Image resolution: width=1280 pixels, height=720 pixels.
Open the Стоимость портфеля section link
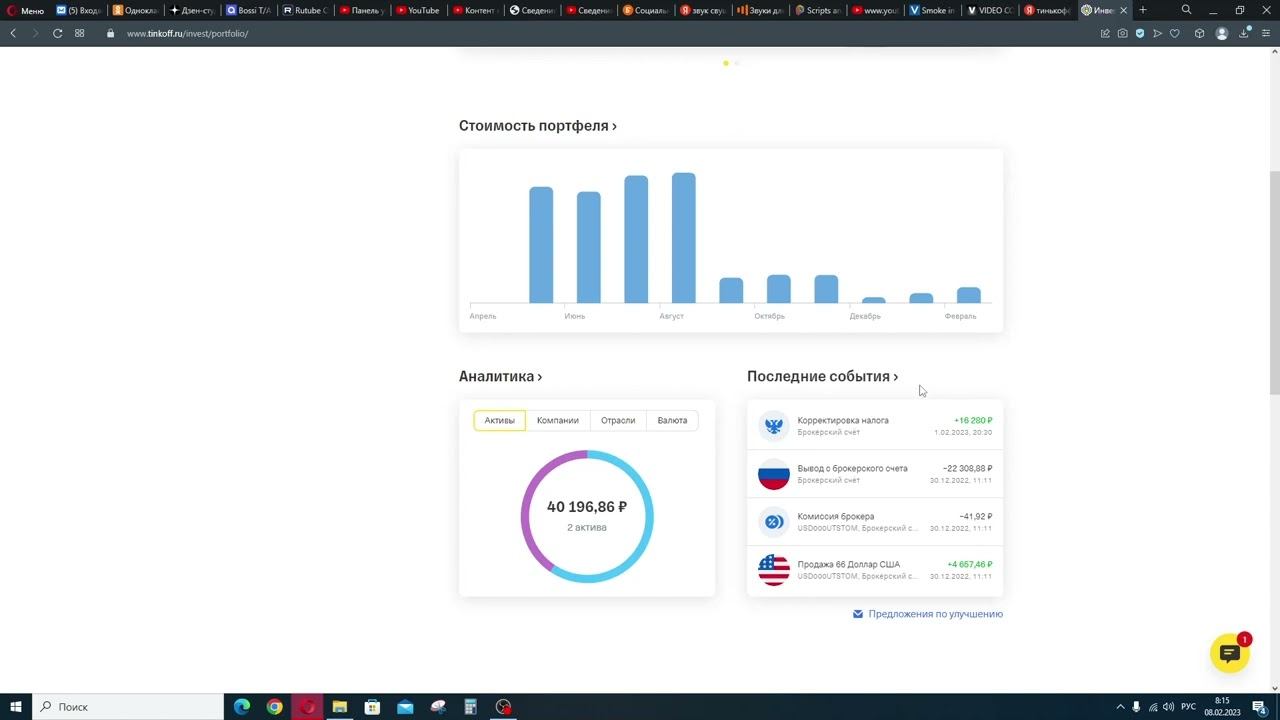point(538,126)
